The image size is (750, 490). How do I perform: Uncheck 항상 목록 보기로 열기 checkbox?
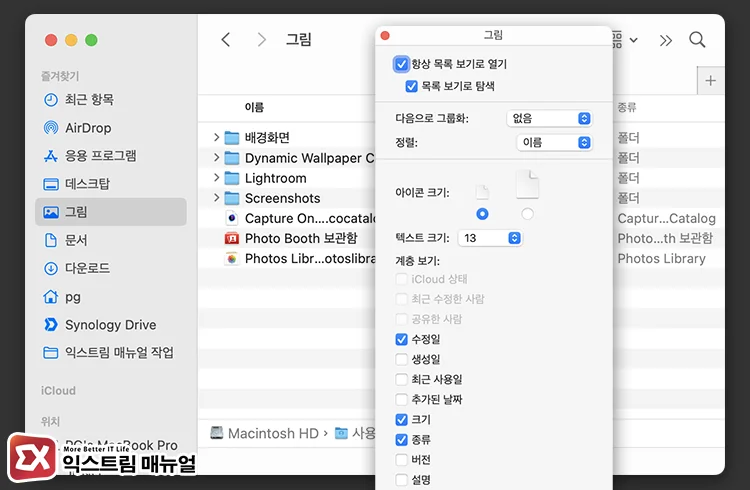point(402,64)
